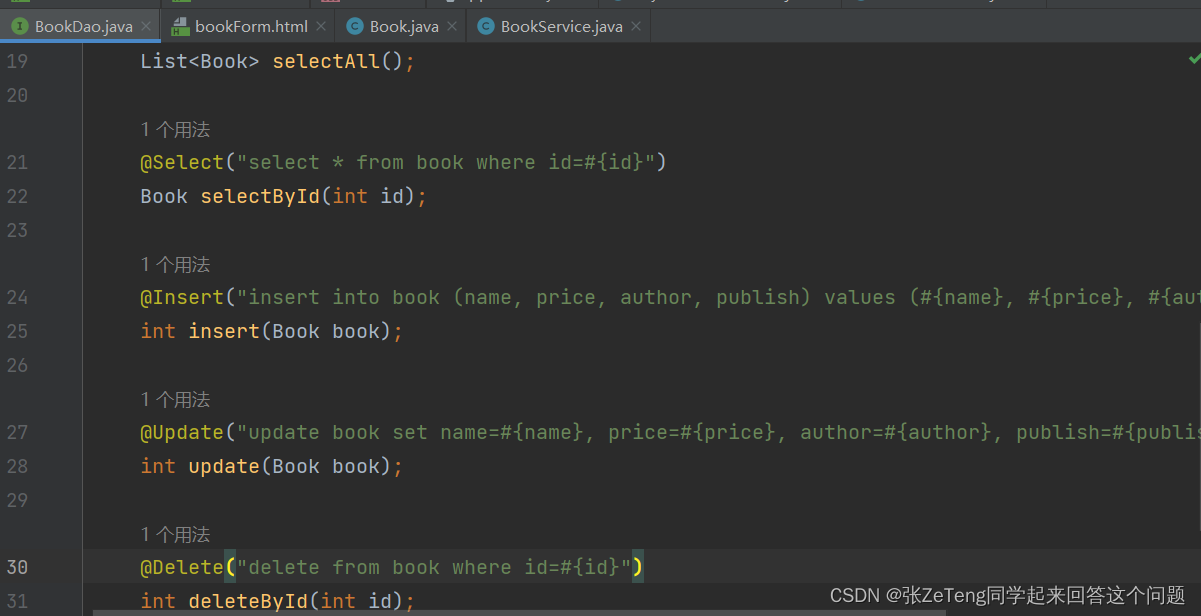Click line number 28 in the gutter
Image resolution: width=1201 pixels, height=616 pixels.
tap(17, 466)
